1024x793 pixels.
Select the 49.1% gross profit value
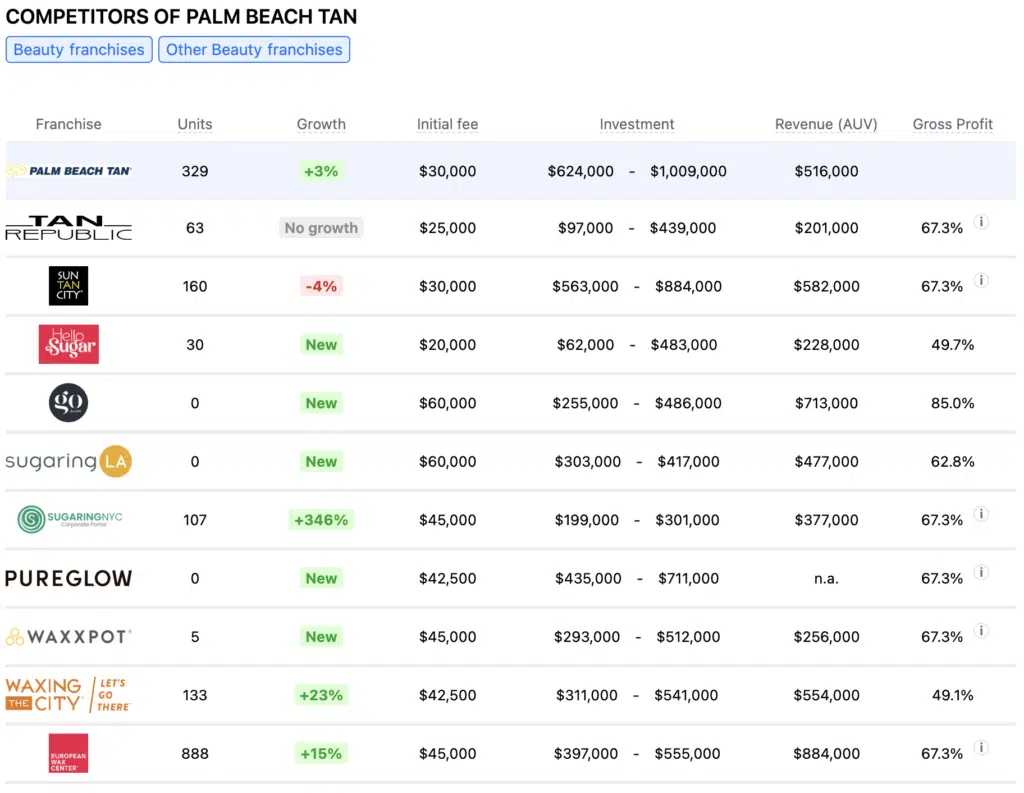(952, 695)
